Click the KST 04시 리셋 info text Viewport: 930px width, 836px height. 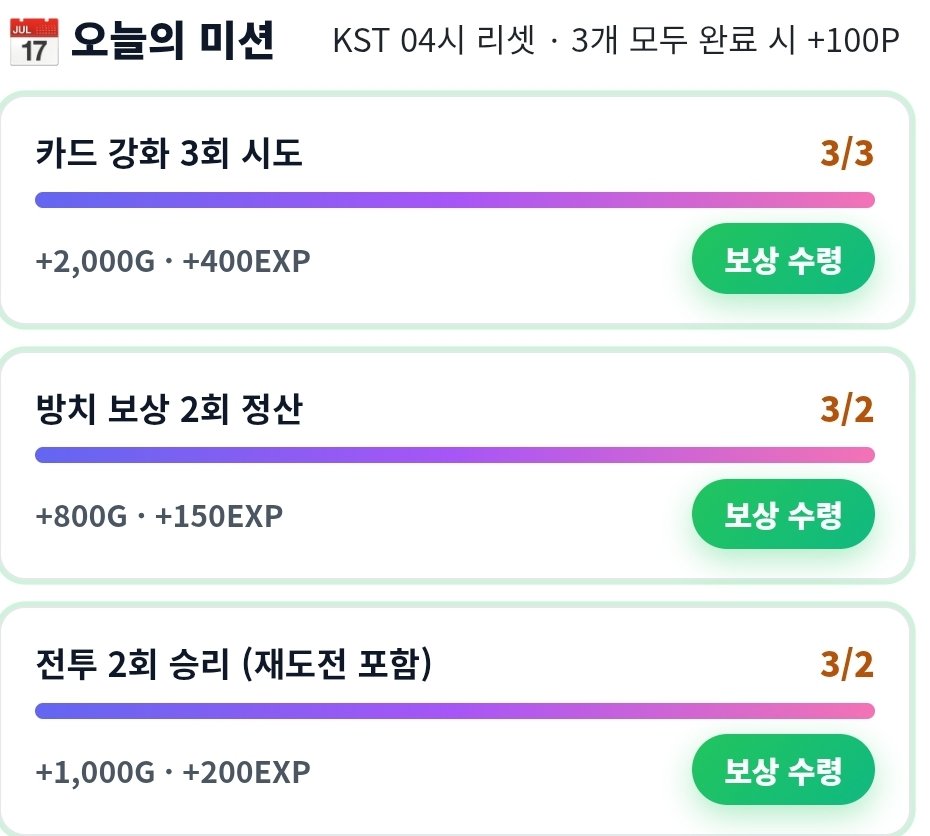434,40
